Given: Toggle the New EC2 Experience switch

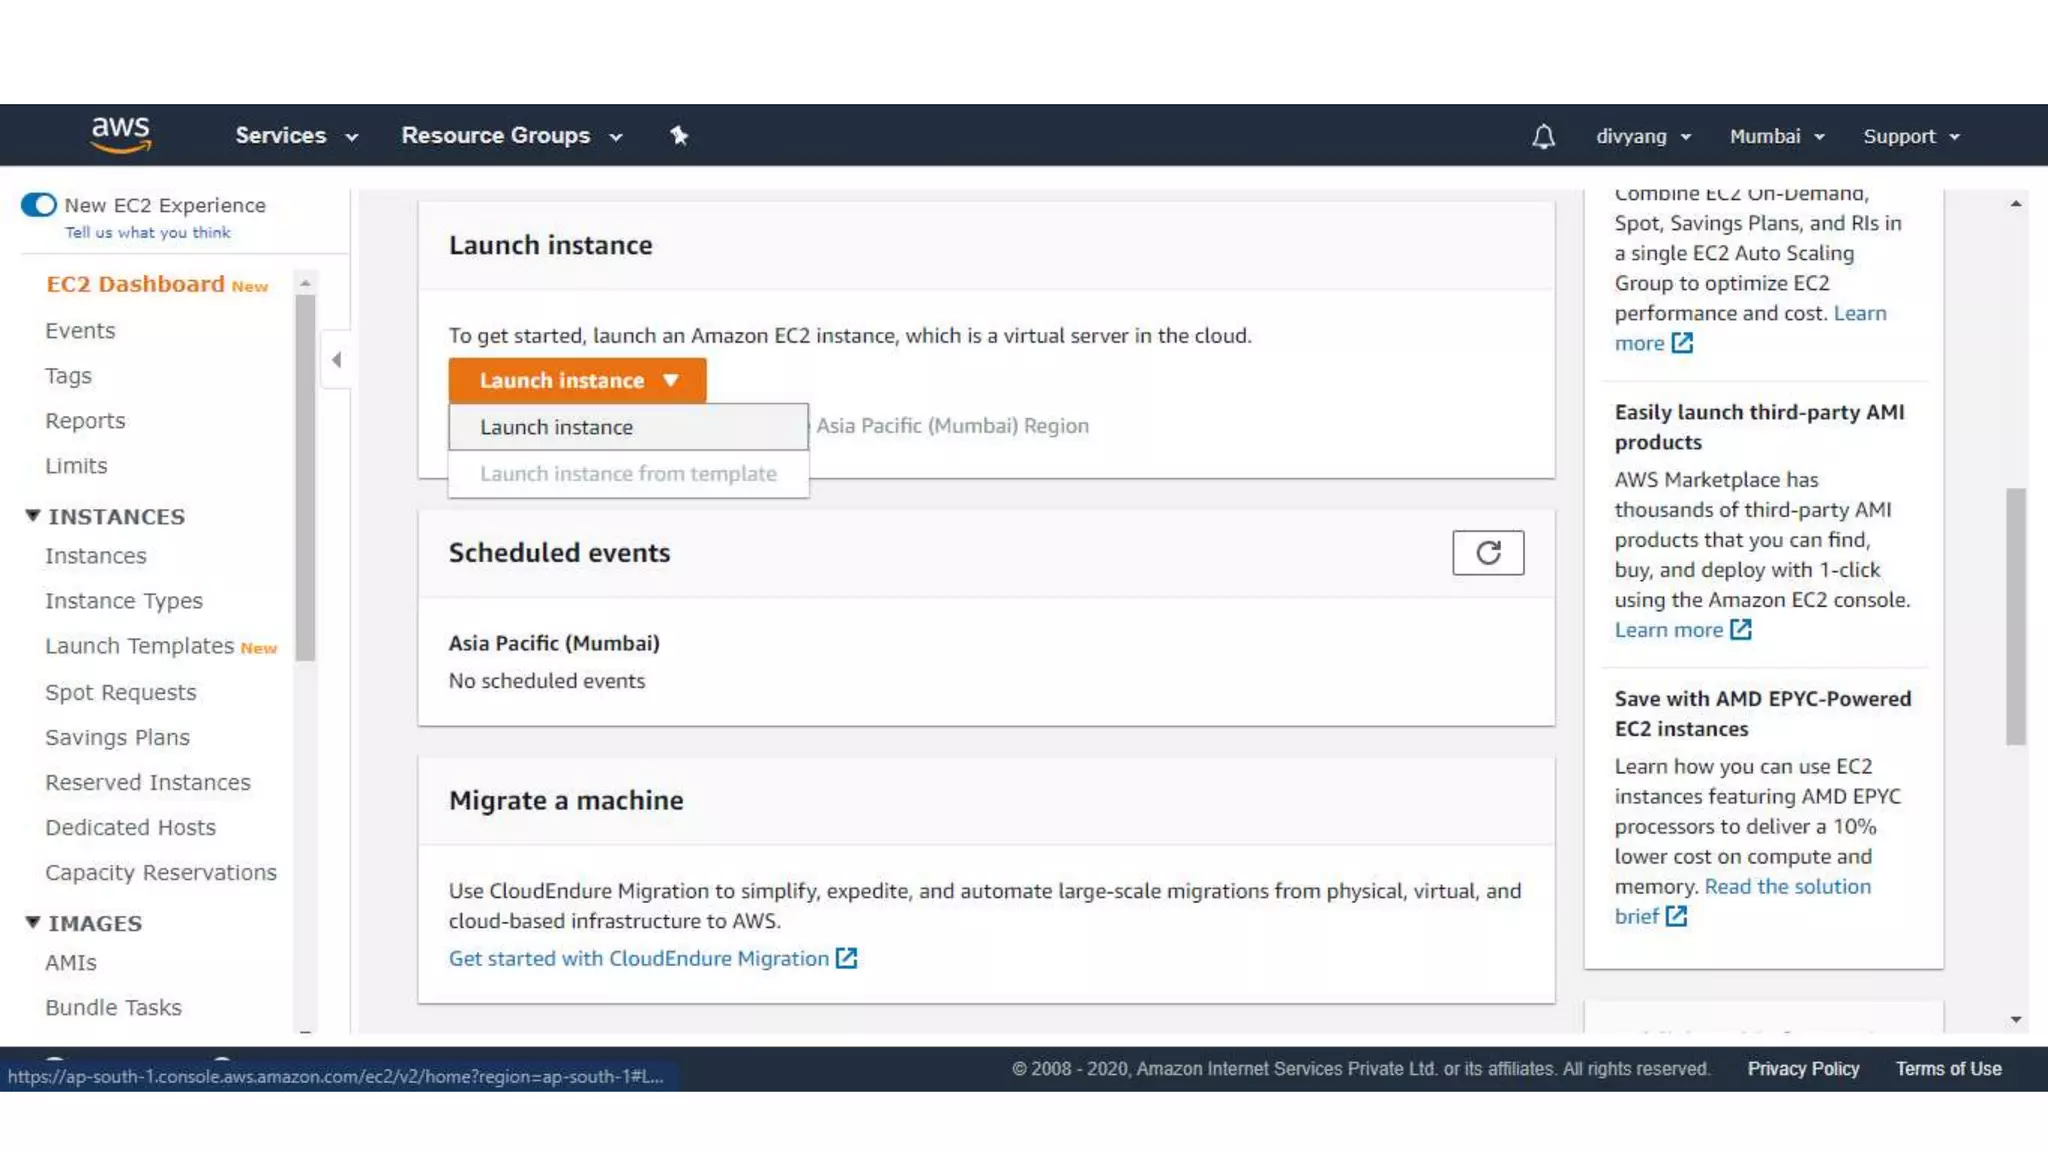Looking at the screenshot, I should pos(39,205).
